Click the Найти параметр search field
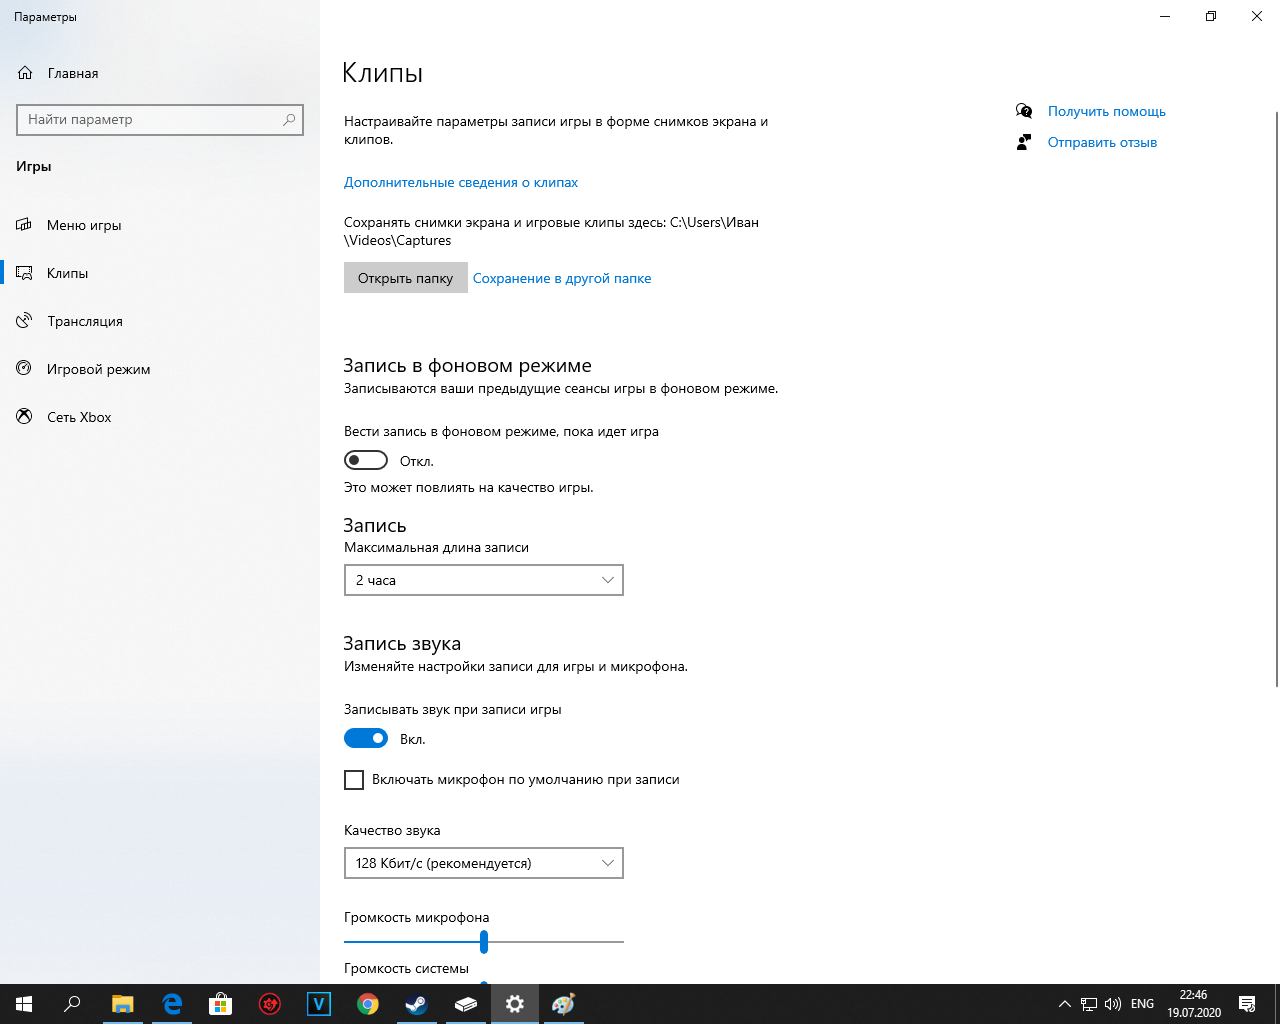Image resolution: width=1280 pixels, height=1024 pixels. pos(160,119)
